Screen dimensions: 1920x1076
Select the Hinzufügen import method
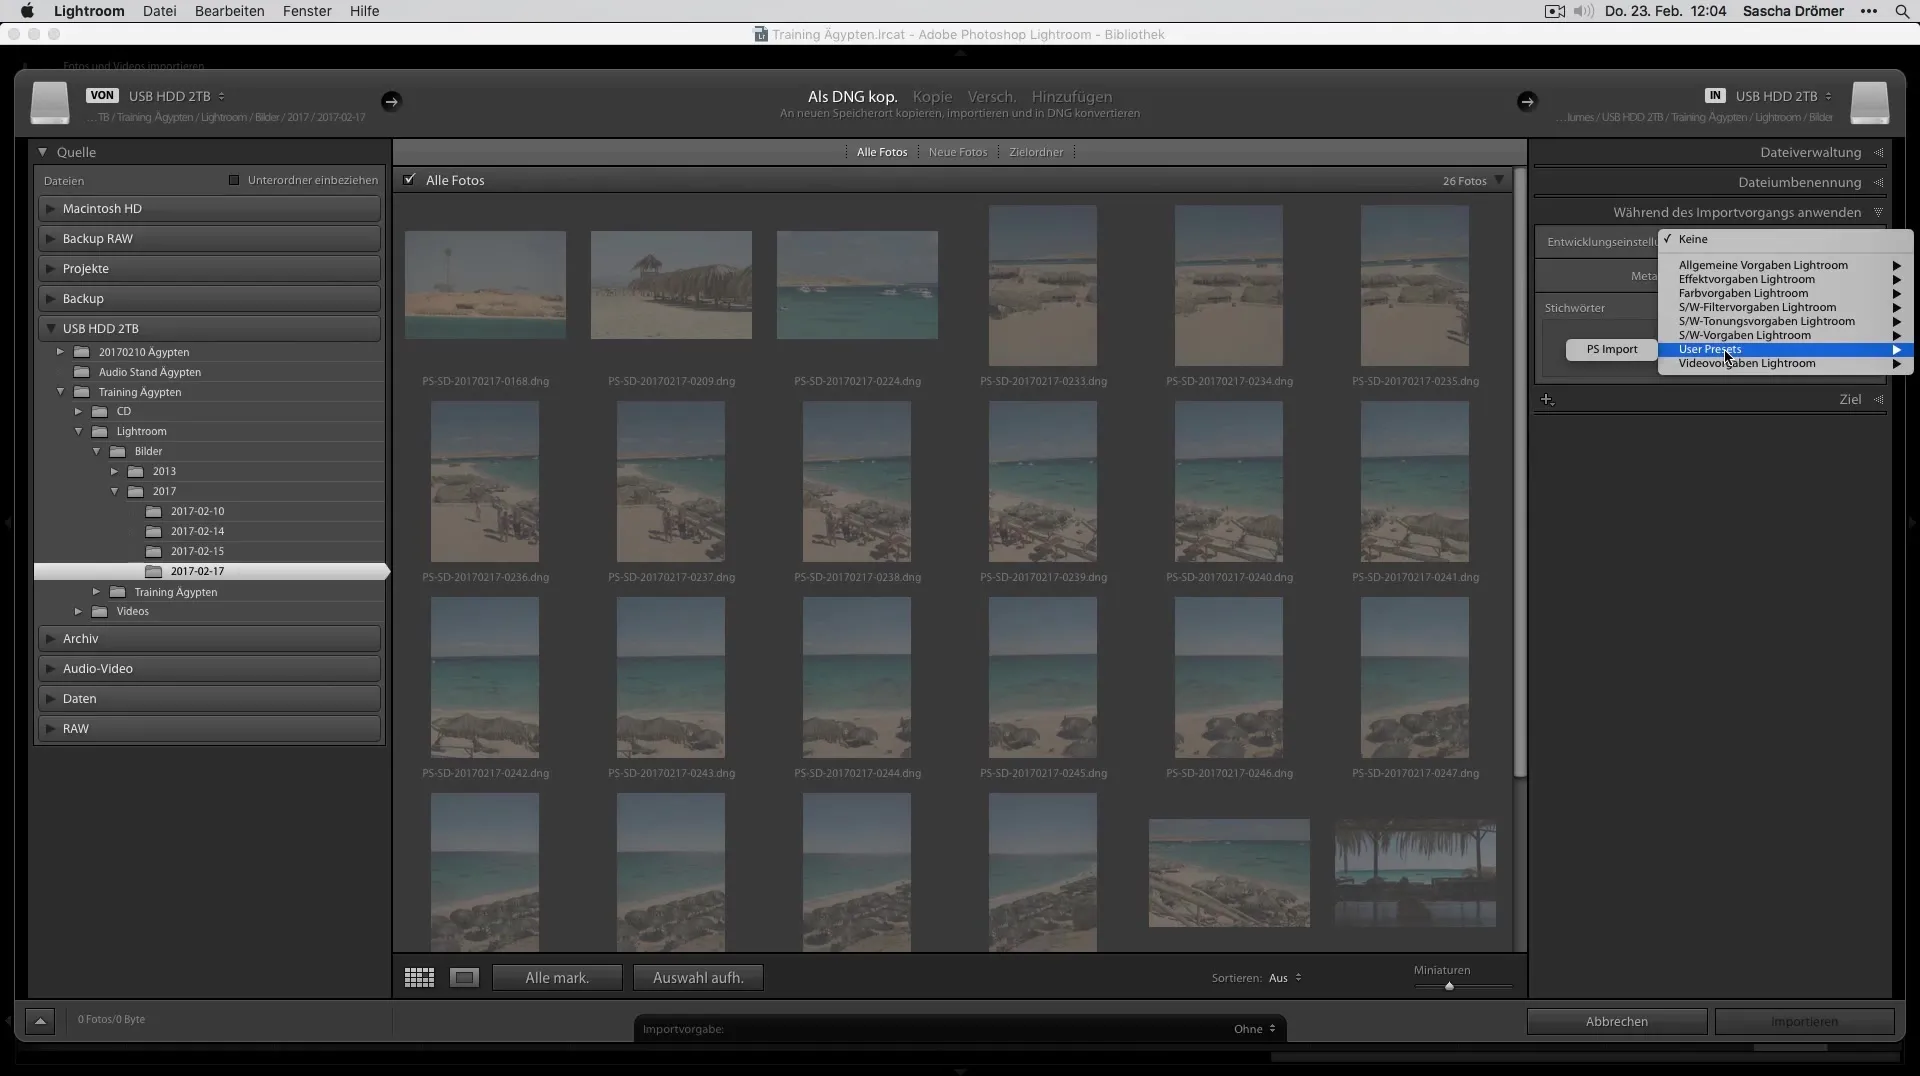click(1071, 97)
